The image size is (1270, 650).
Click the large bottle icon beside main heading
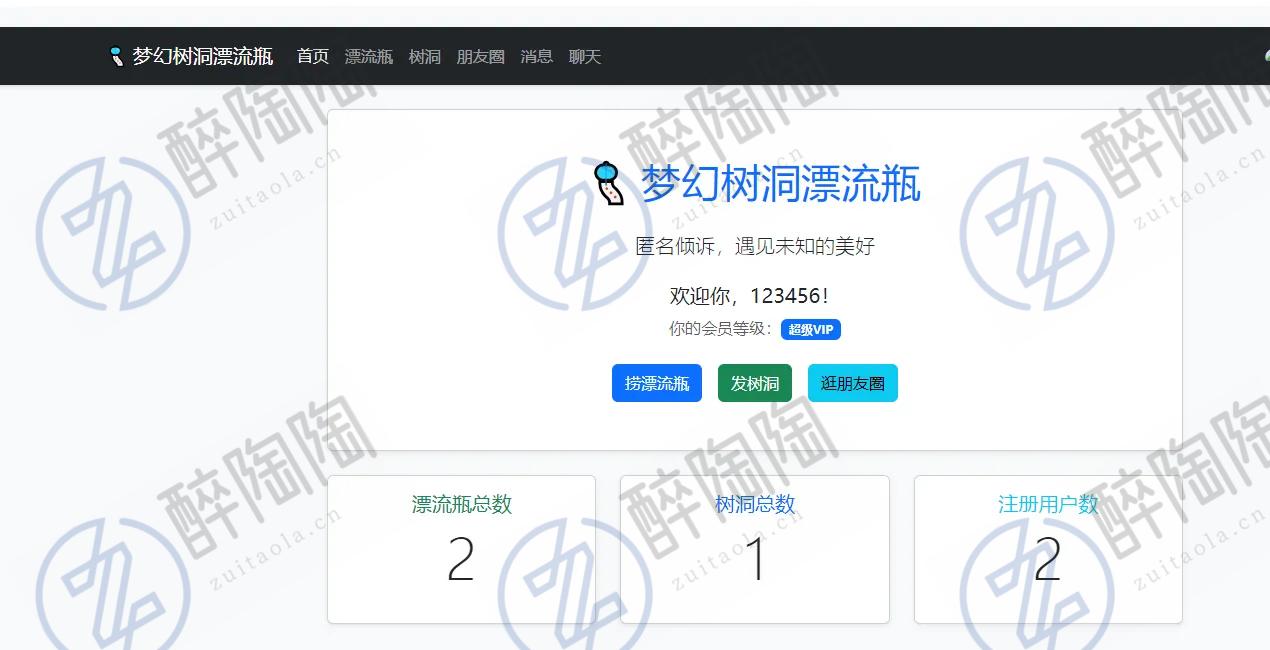608,185
